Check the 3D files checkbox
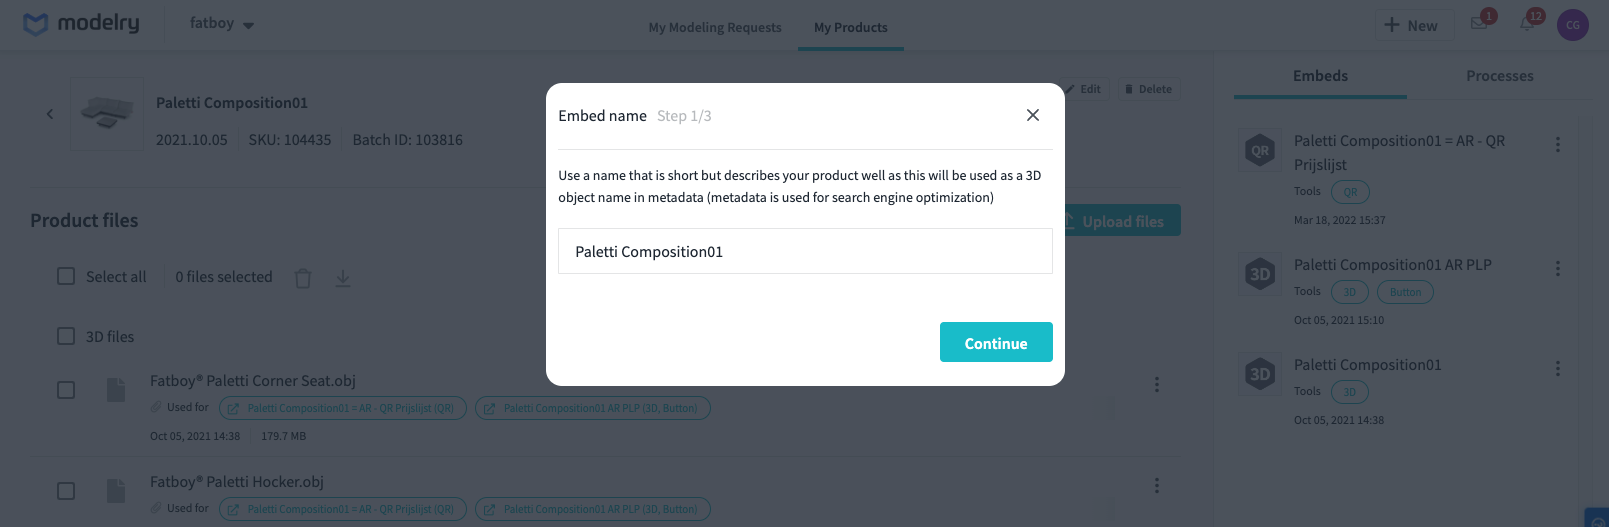1609x527 pixels. click(x=66, y=336)
